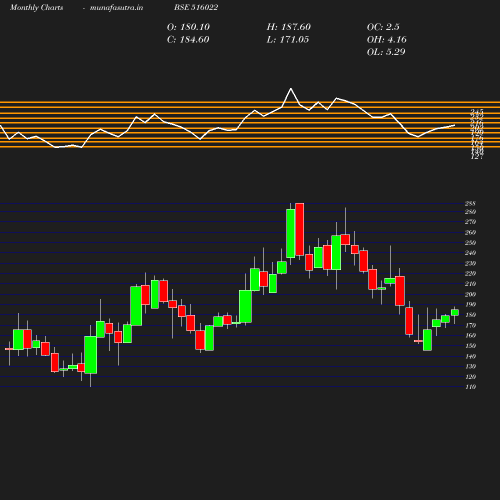
Task: Click the open value 'O: 180.10'
Action: pyautogui.click(x=188, y=27)
